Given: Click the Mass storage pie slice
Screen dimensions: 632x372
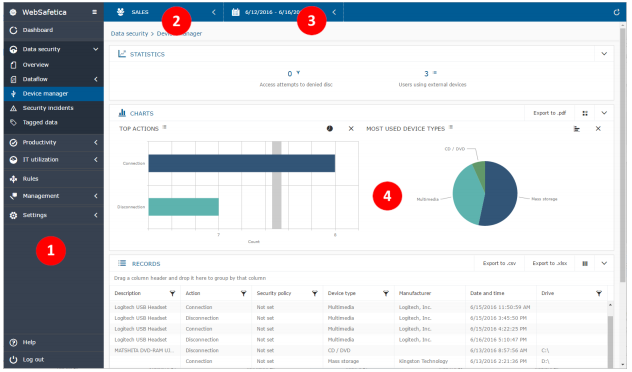Looking at the screenshot, I should [502, 193].
